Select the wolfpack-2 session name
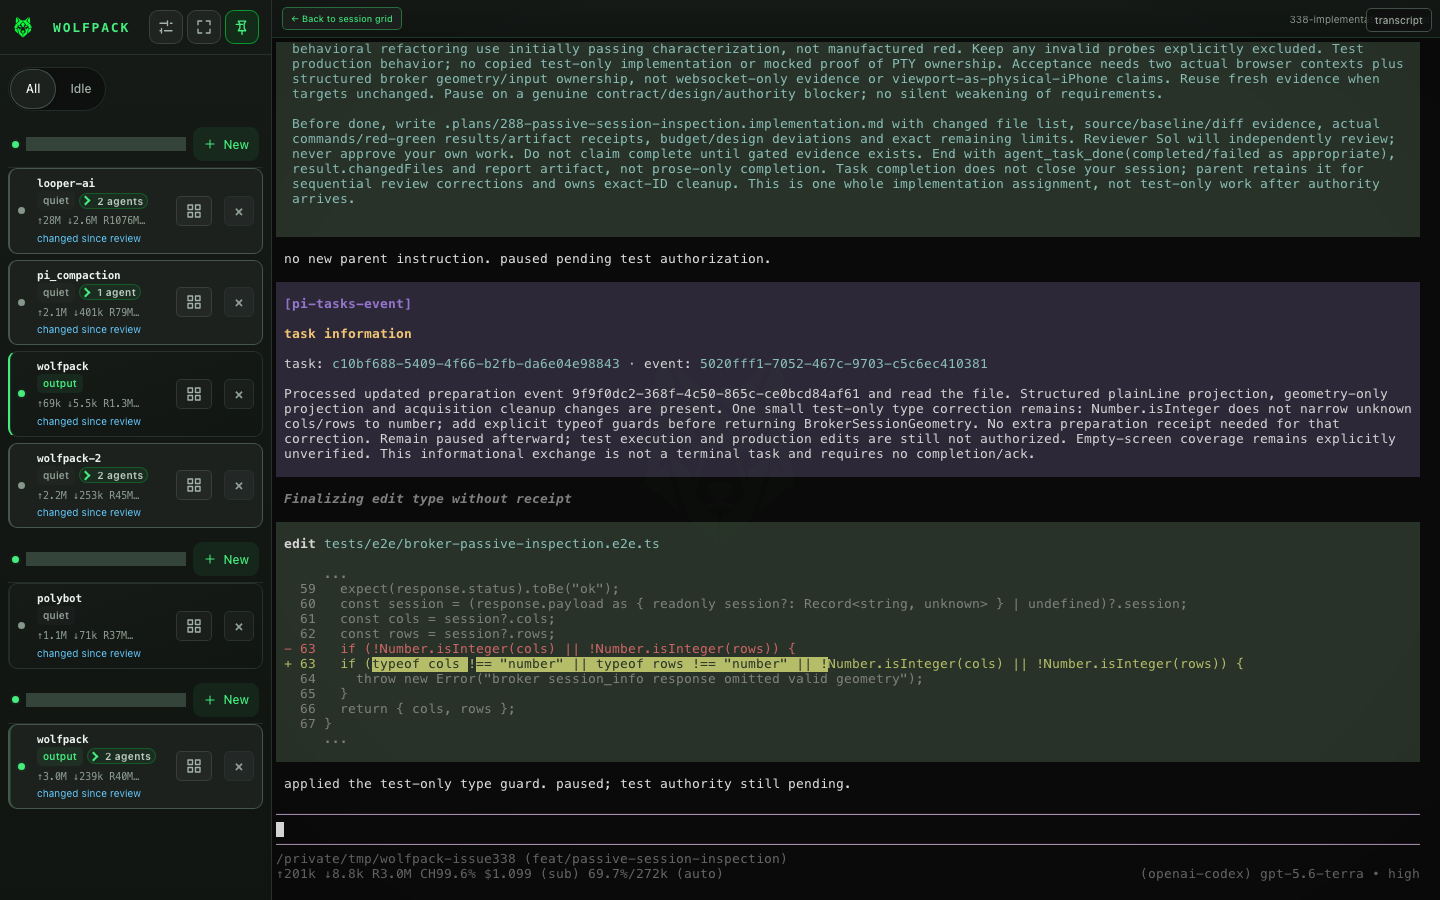The image size is (1440, 900). pos(69,458)
